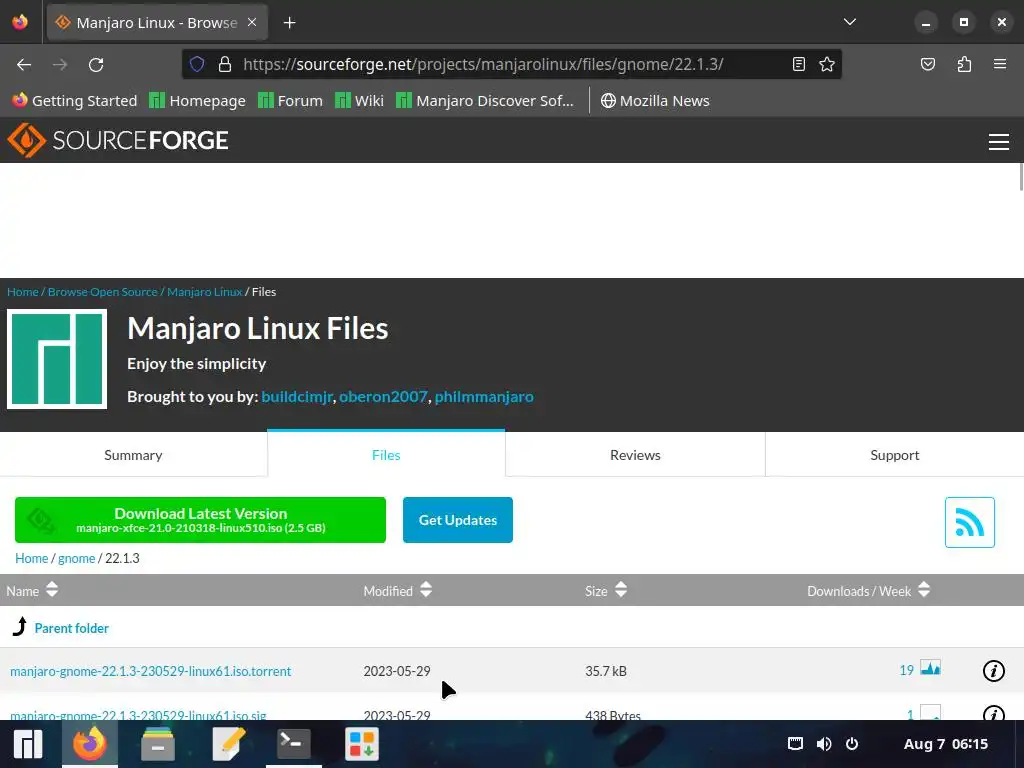
Task: Click Home in file path breadcrumb
Action: pos(31,558)
